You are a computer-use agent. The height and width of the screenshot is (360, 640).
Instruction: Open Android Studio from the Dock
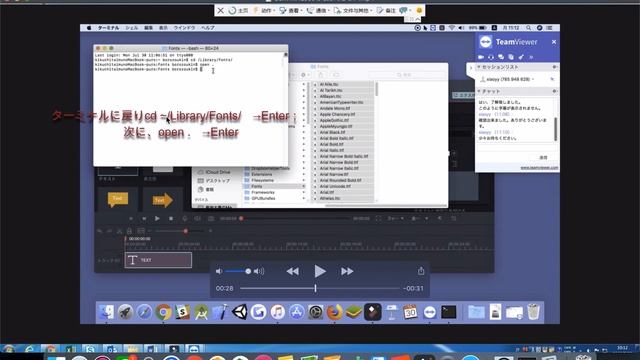201,312
